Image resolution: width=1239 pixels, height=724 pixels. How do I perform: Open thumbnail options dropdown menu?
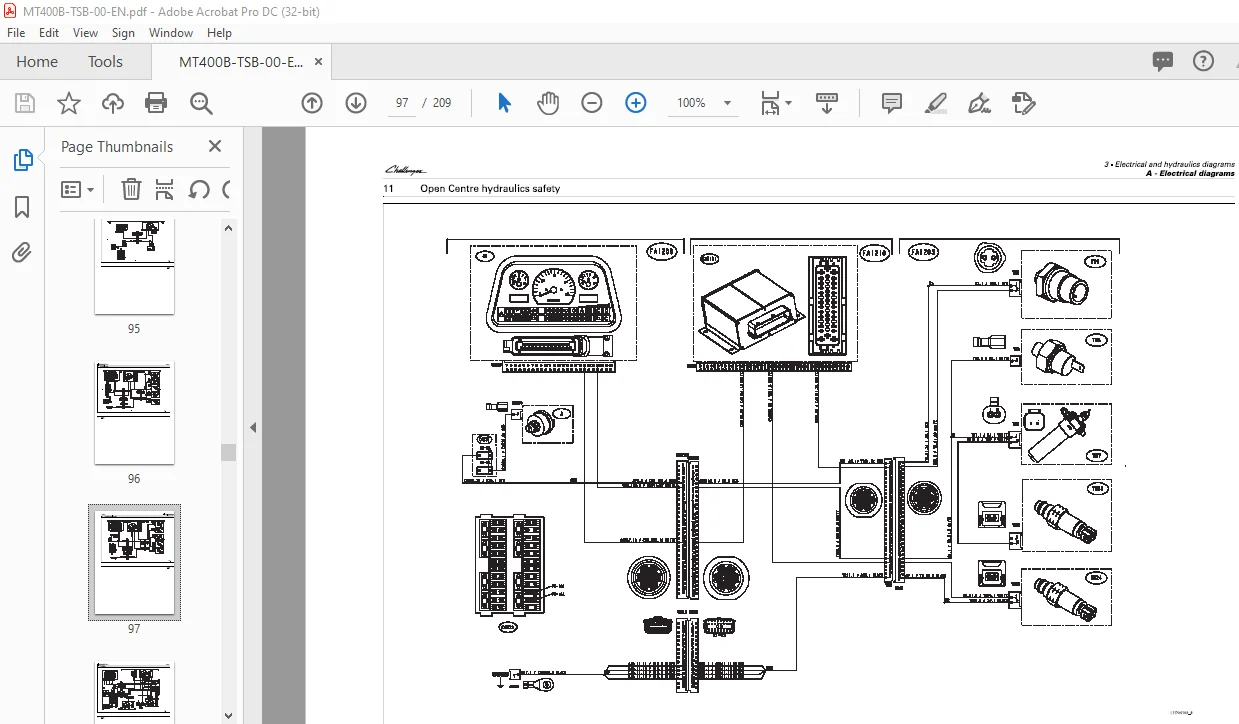78,189
